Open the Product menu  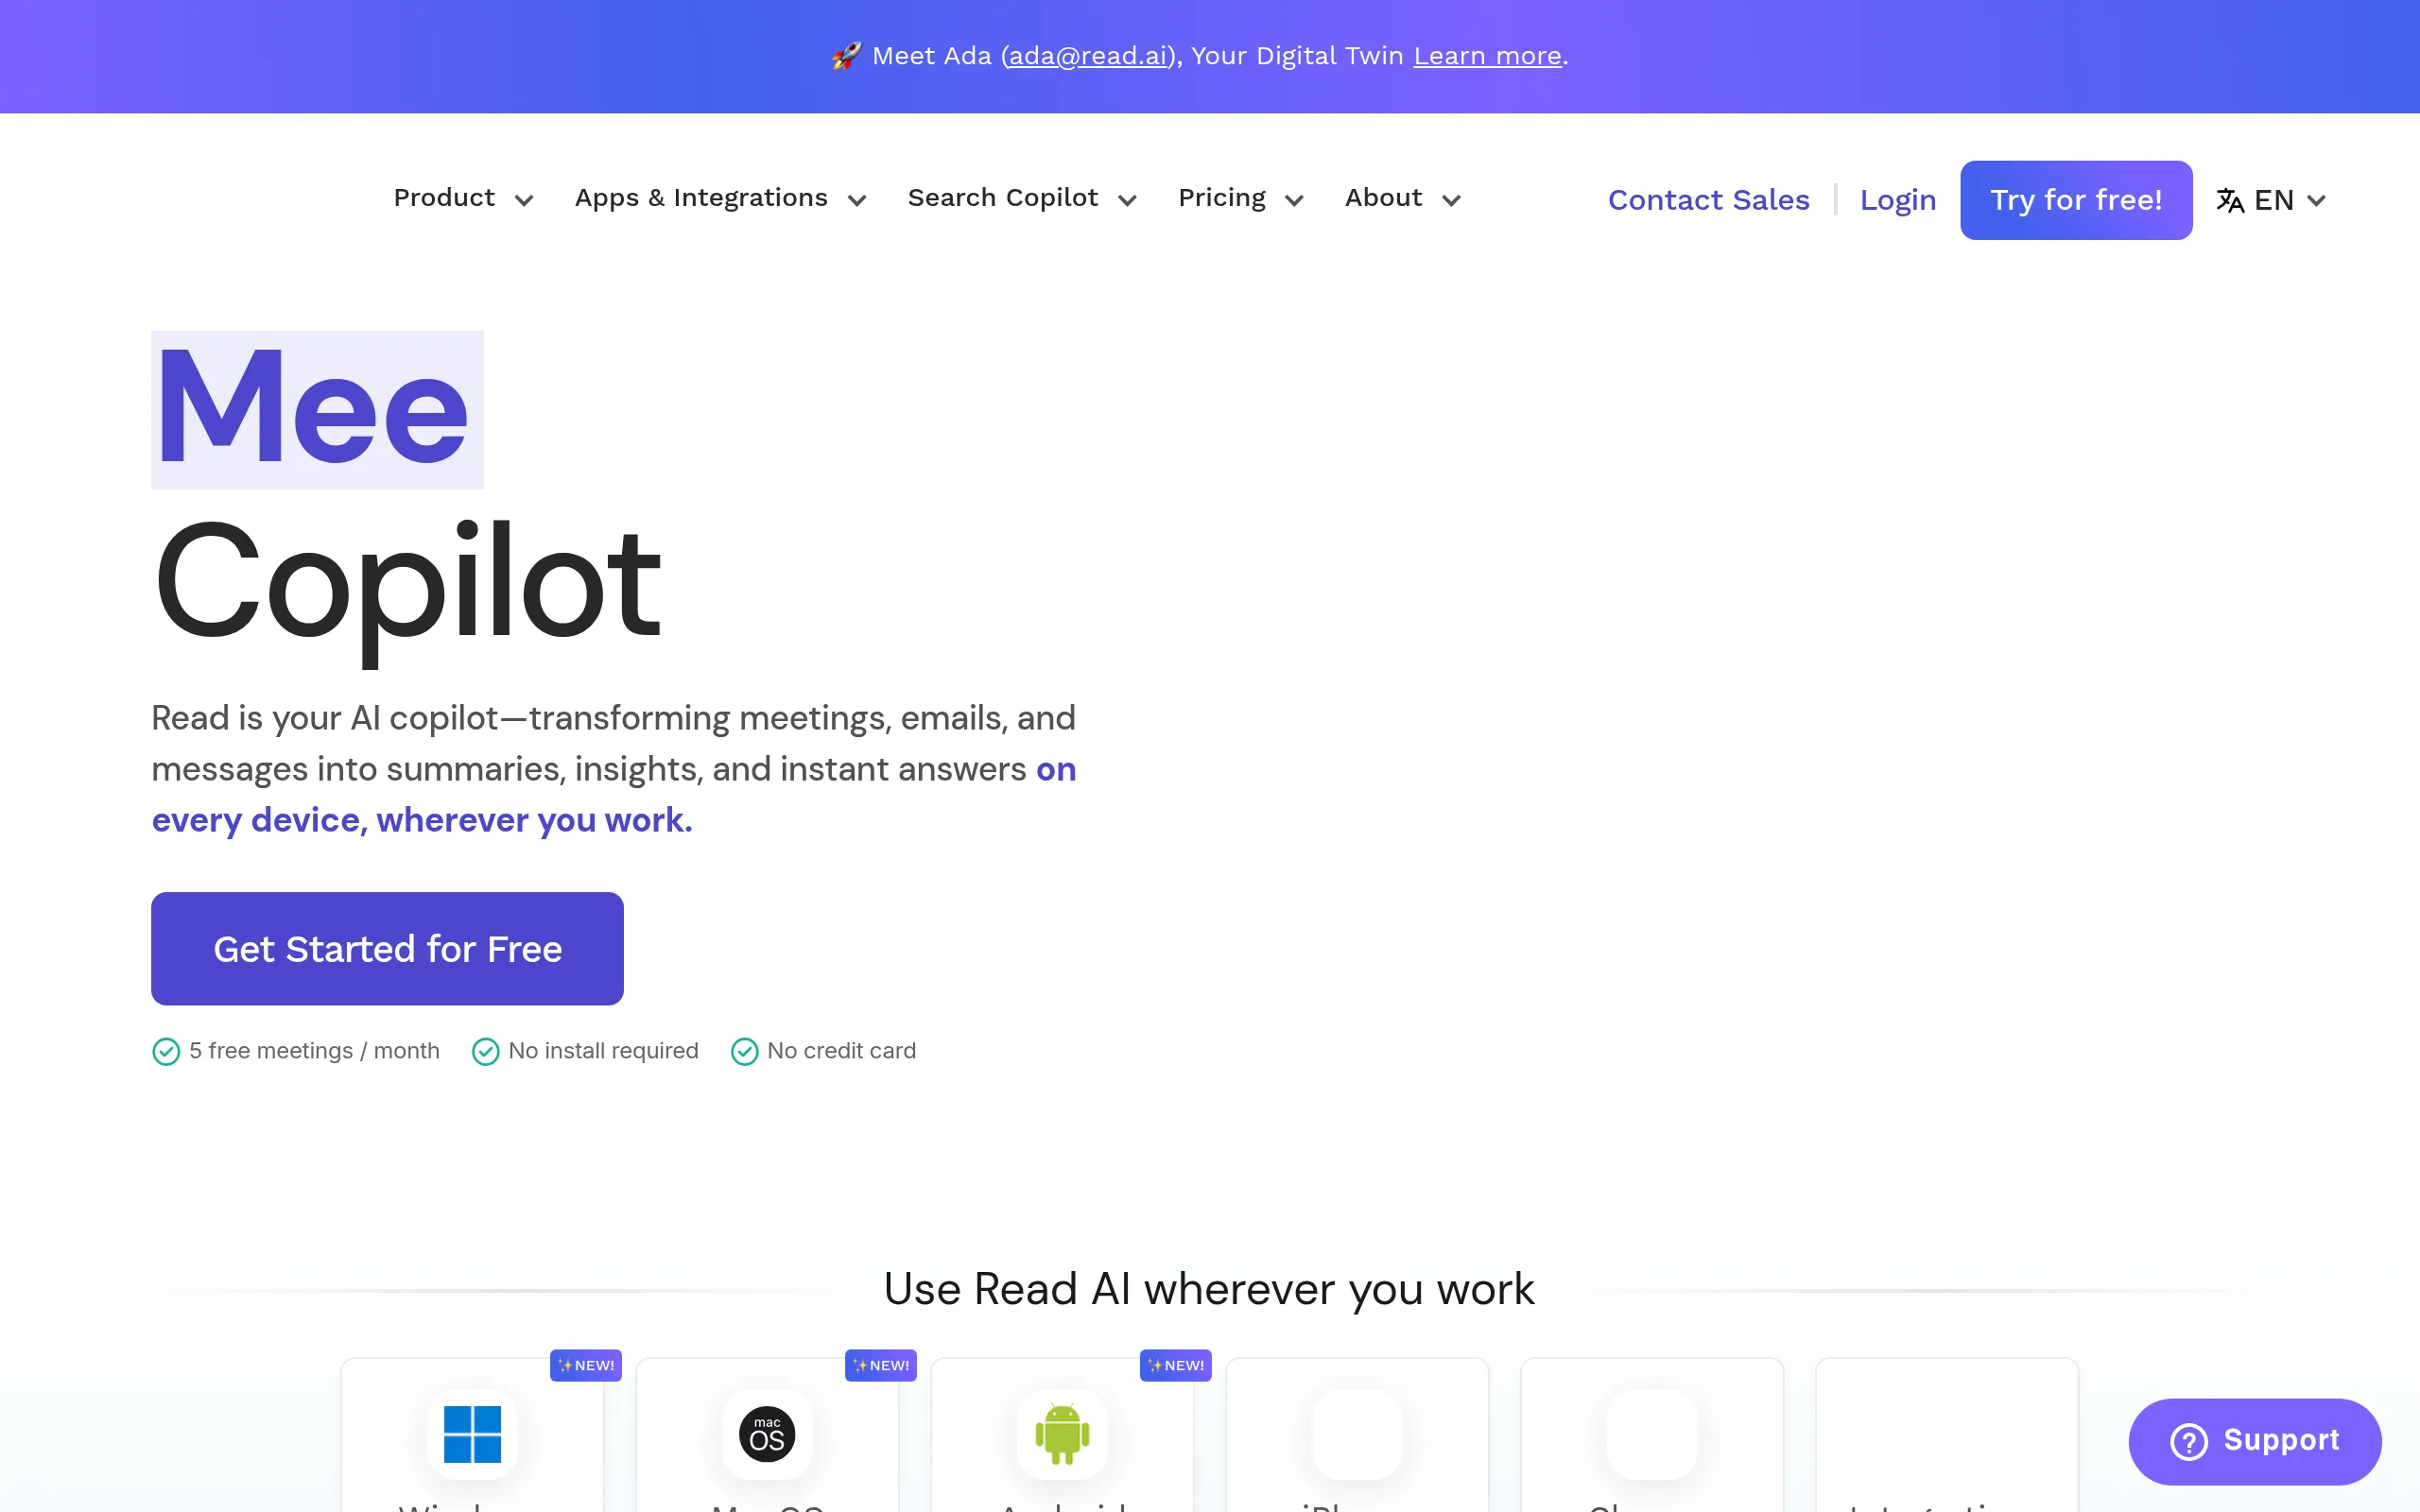click(x=463, y=199)
